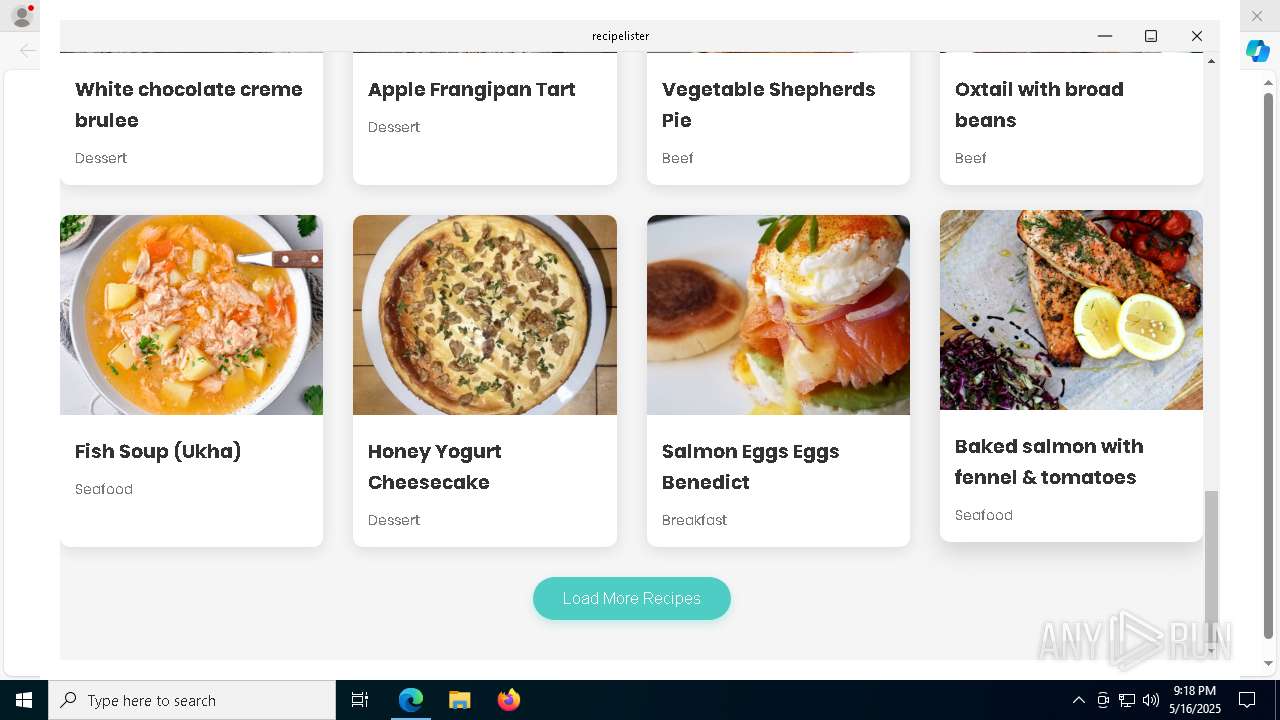This screenshot has width=1280, height=720.
Task: Show hidden system tray icons
Action: (x=1078, y=700)
